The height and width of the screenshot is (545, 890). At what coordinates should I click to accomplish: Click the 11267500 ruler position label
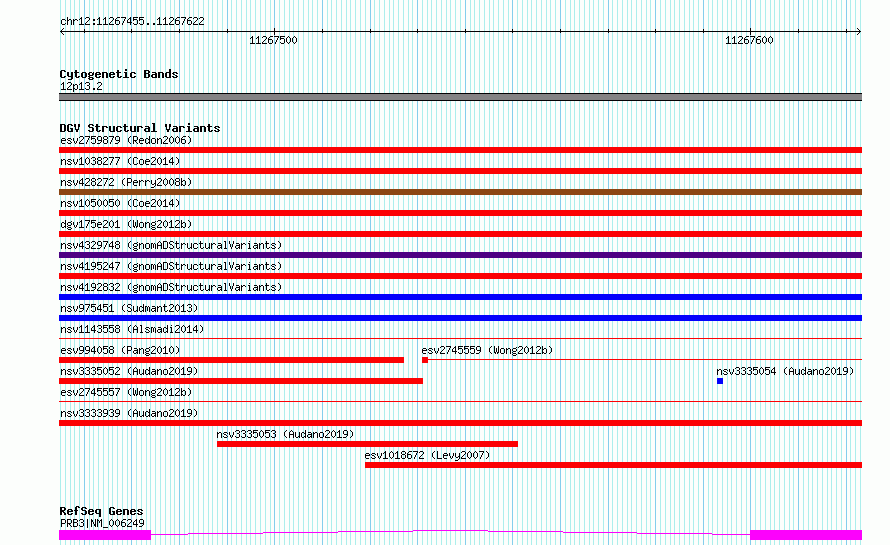273,40
